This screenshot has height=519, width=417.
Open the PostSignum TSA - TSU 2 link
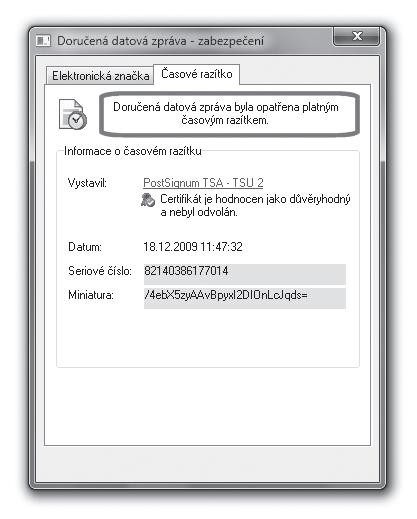(203, 183)
